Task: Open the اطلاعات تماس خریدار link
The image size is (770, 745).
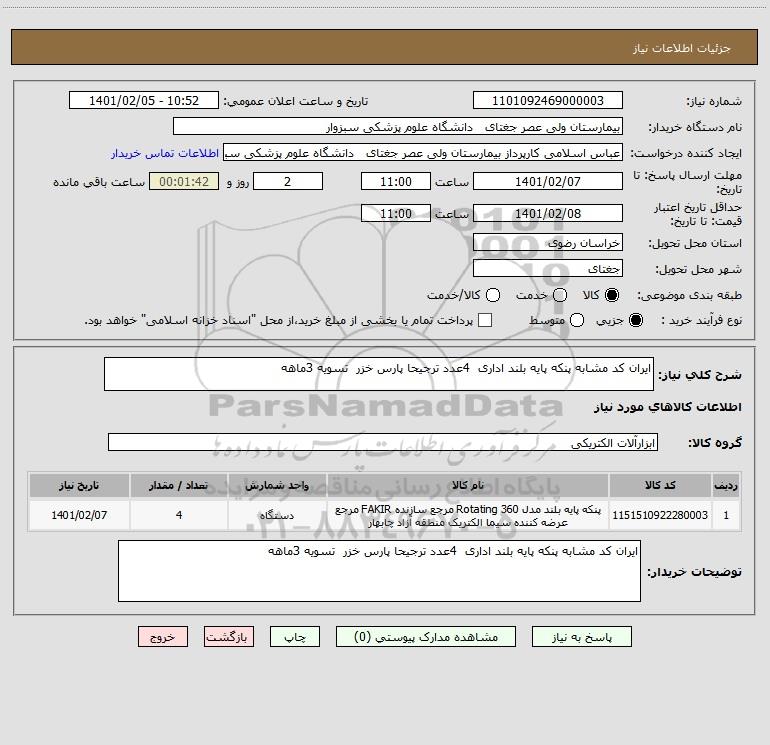Action: coord(165,153)
